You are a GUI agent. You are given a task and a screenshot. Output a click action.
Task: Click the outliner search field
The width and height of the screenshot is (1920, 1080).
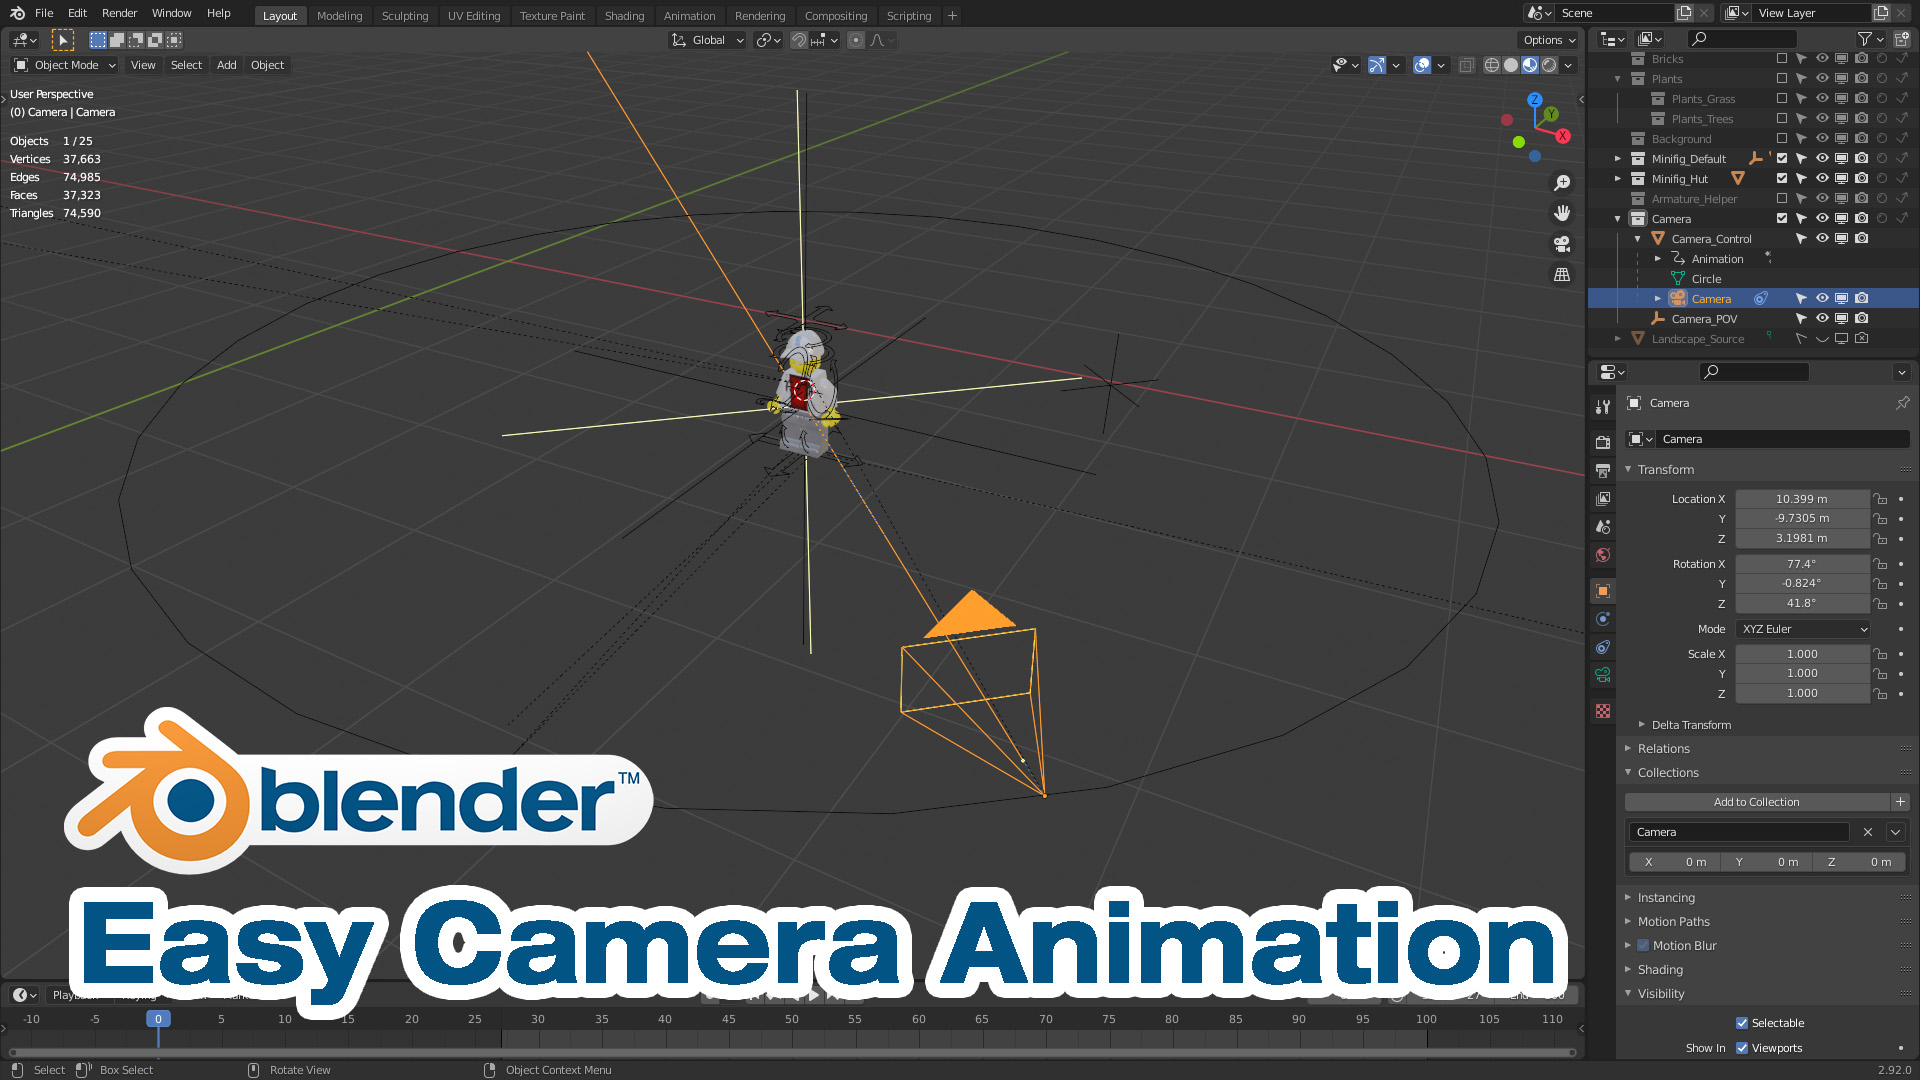[1742, 39]
